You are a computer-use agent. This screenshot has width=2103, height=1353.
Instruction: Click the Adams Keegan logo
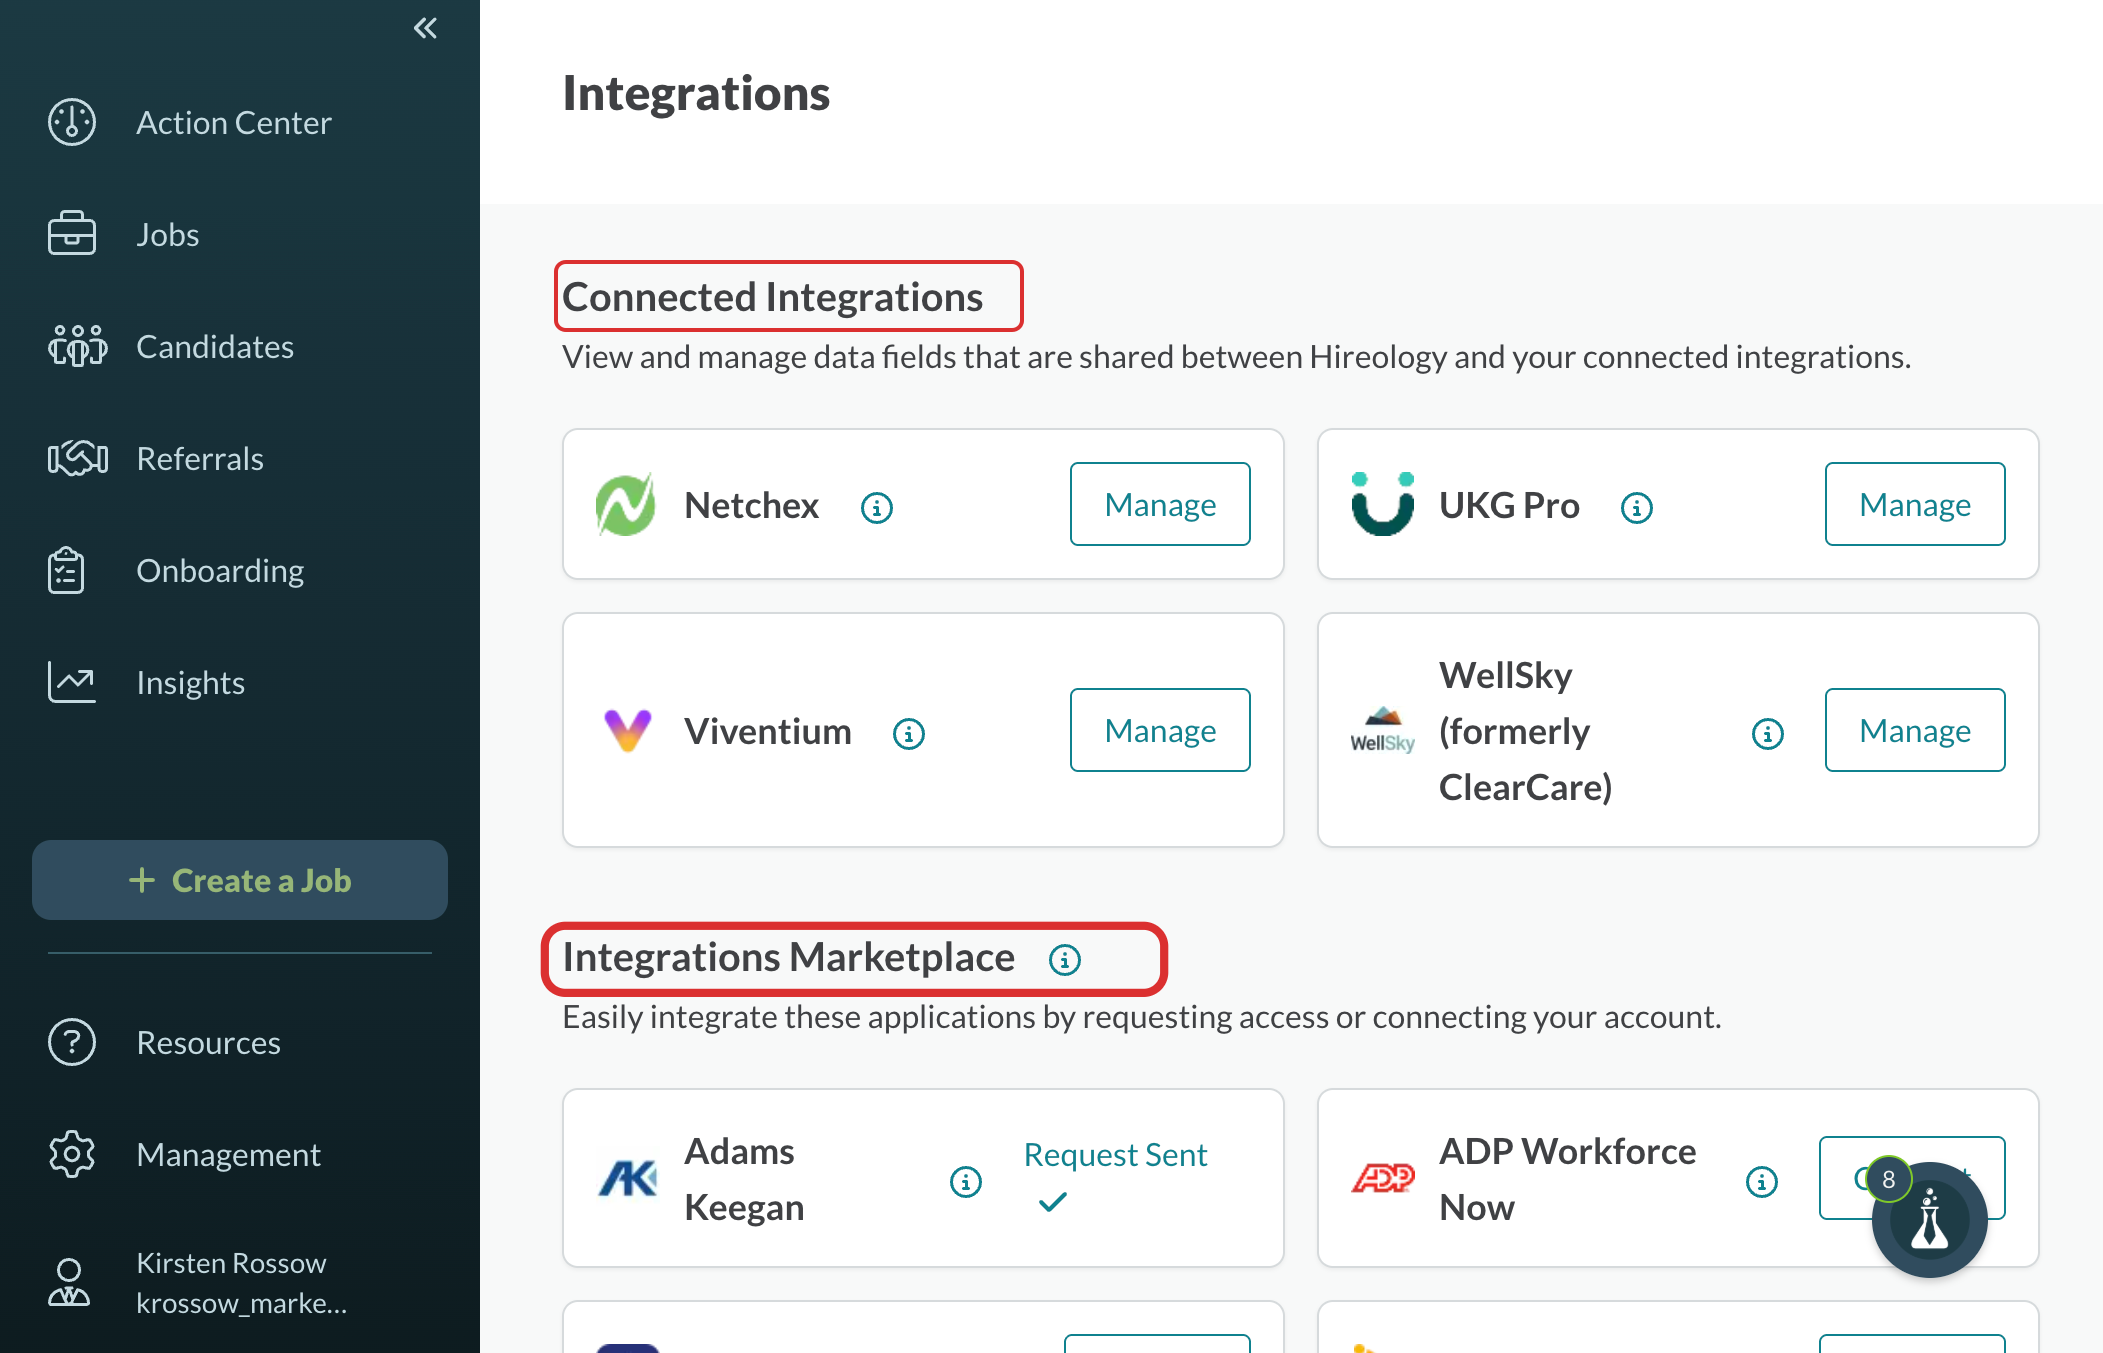pos(628,1178)
